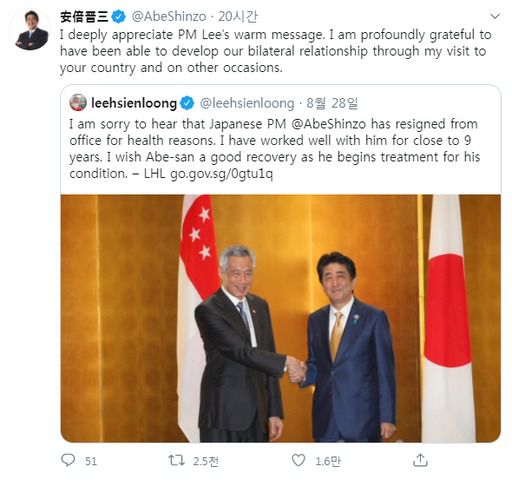
Task: Open Abe Shinzo's profile avatar
Action: tap(32, 30)
